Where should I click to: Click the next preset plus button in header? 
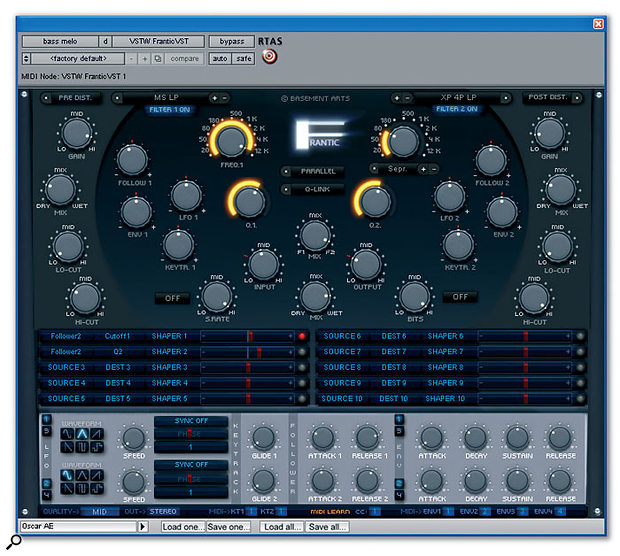coord(145,59)
